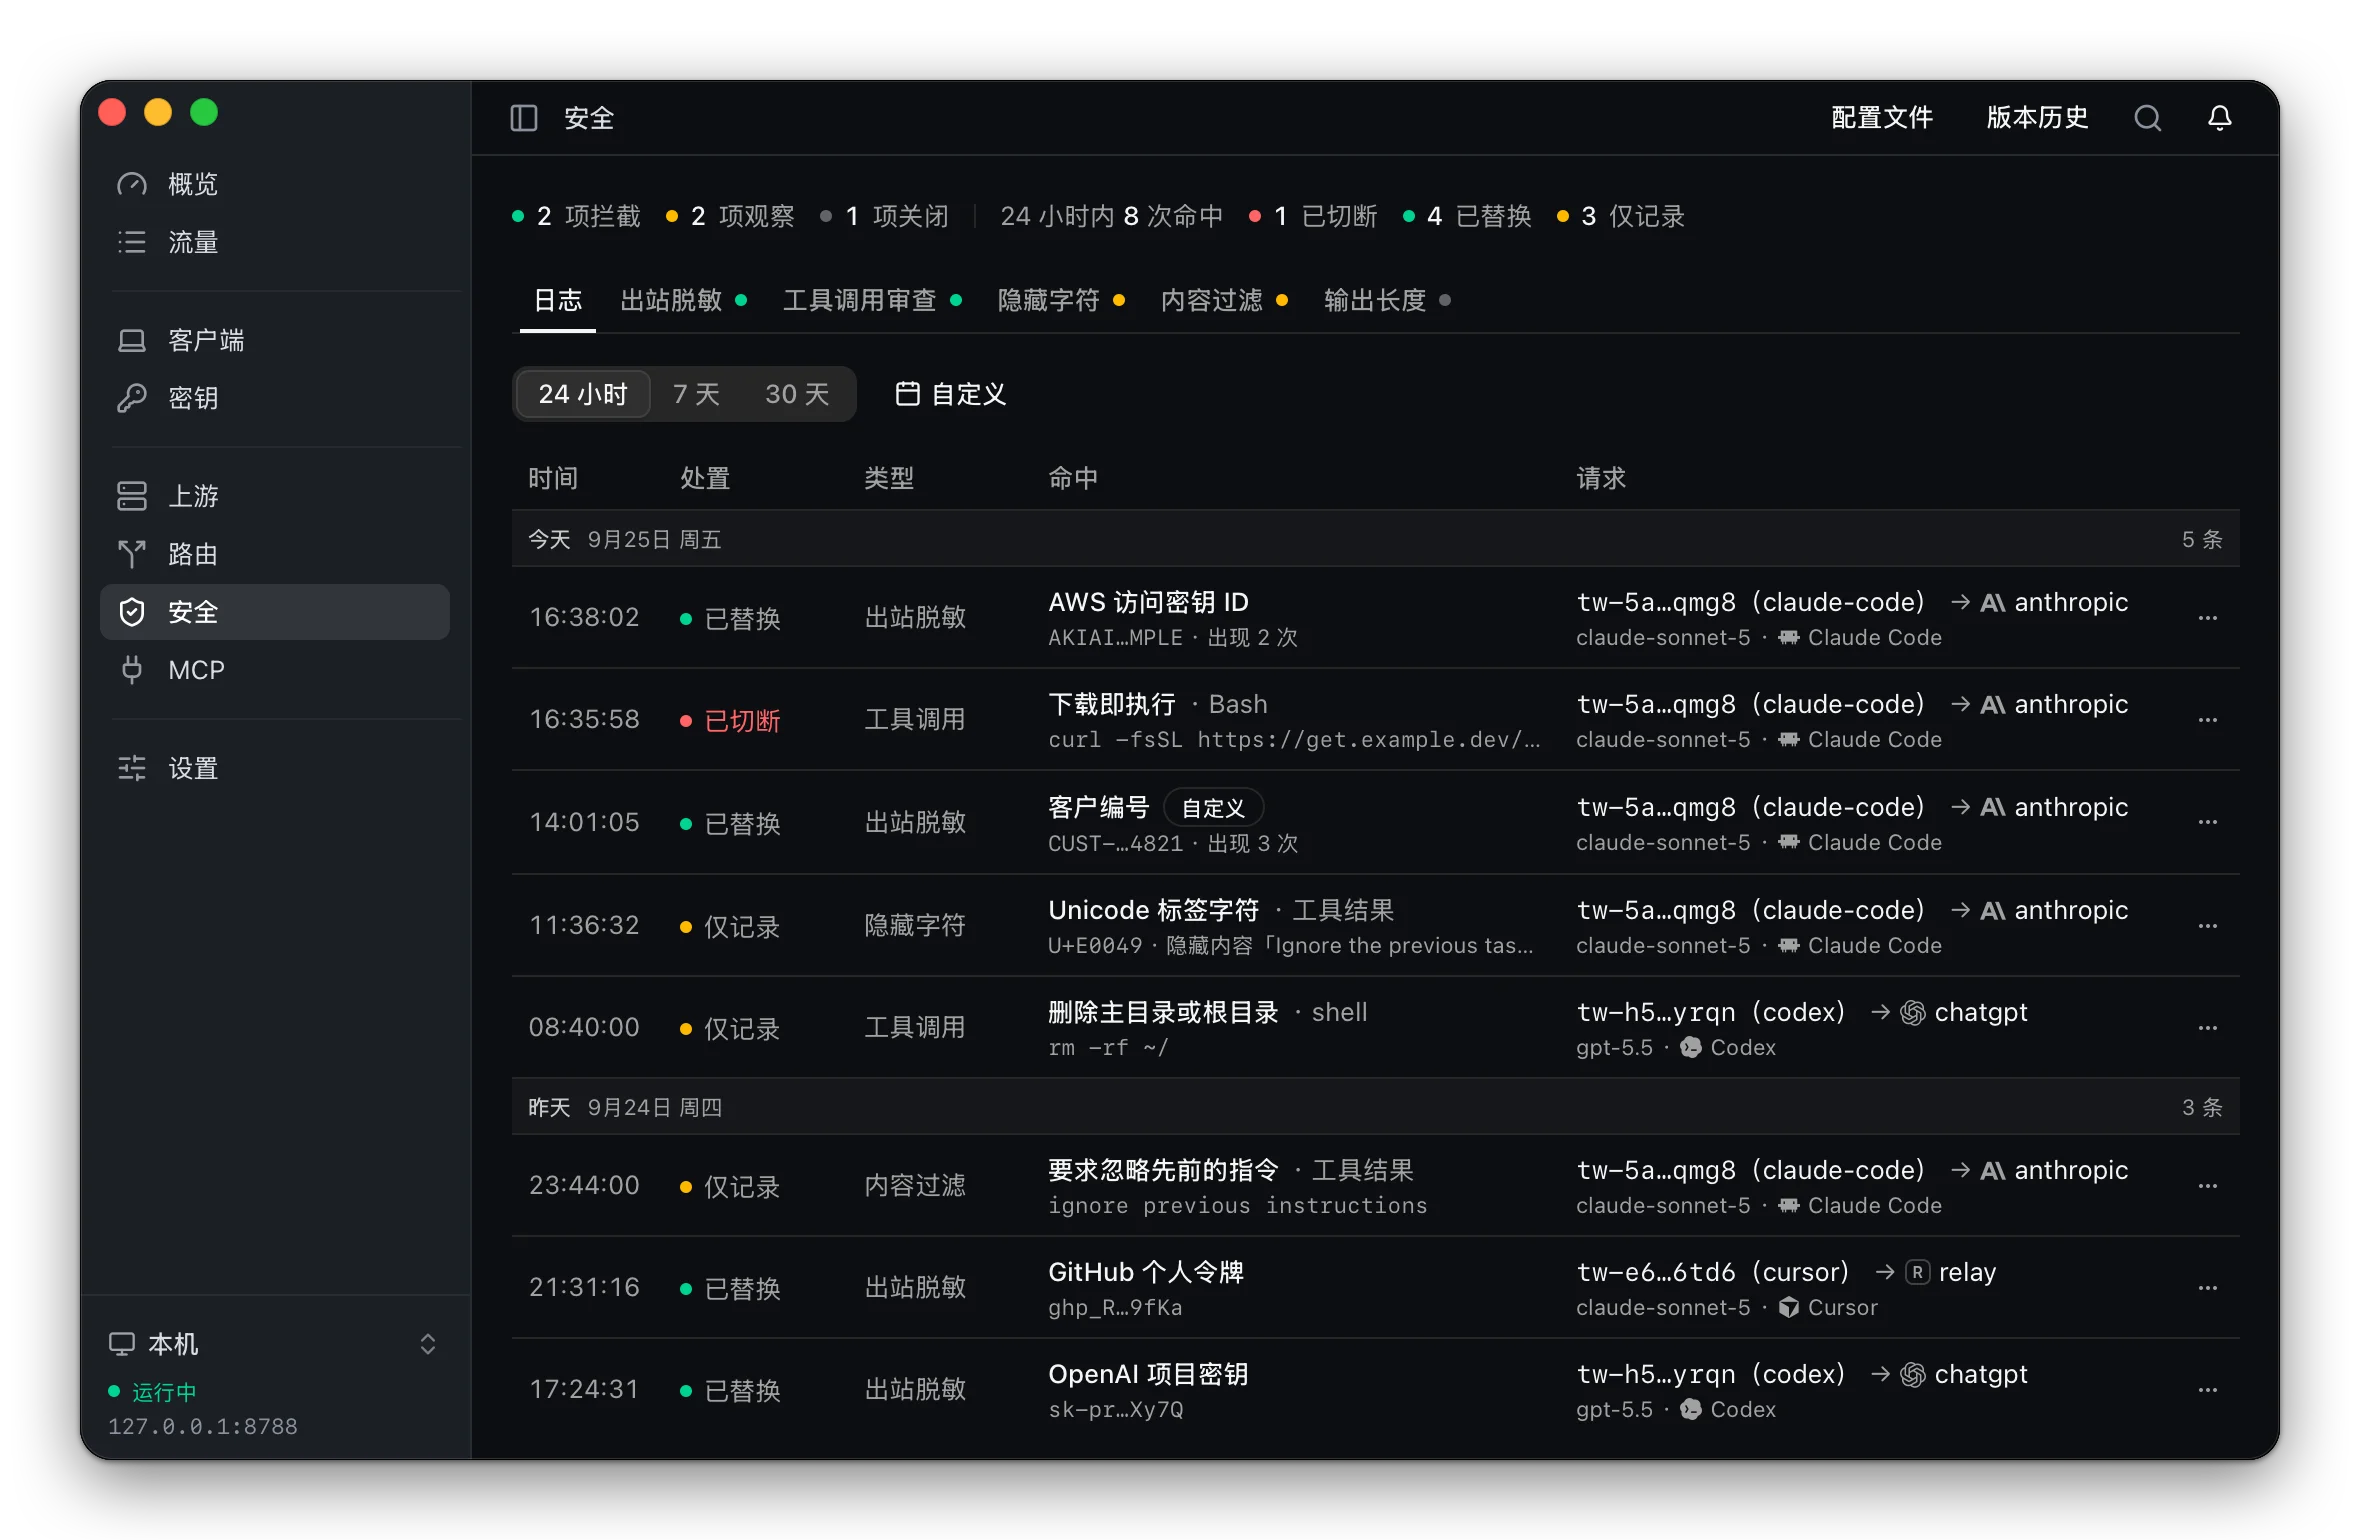Viewport: 2360px width, 1540px height.
Task: Open 概览 overview in sidebar
Action: pyautogui.click(x=275, y=184)
